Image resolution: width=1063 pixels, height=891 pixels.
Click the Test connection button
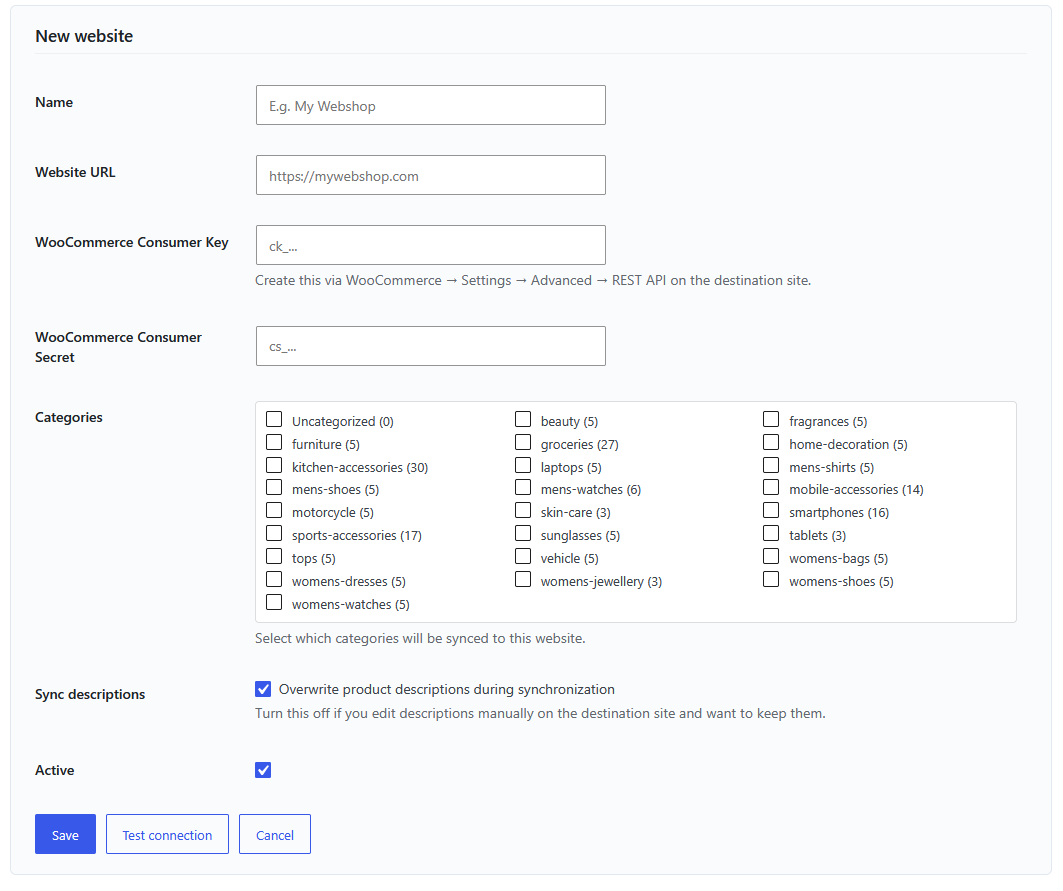coord(167,834)
